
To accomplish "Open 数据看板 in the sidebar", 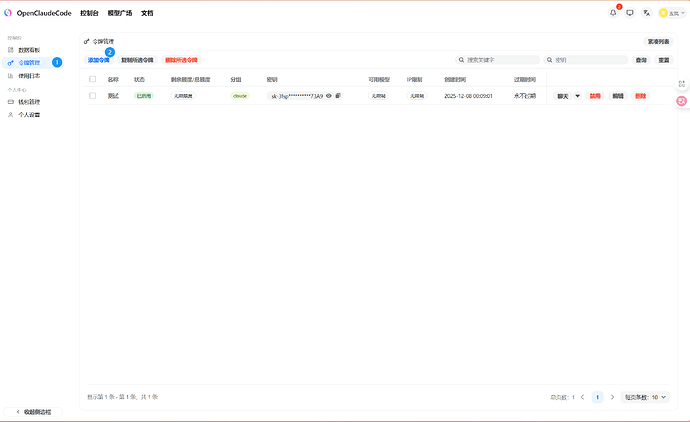I will (30, 49).
